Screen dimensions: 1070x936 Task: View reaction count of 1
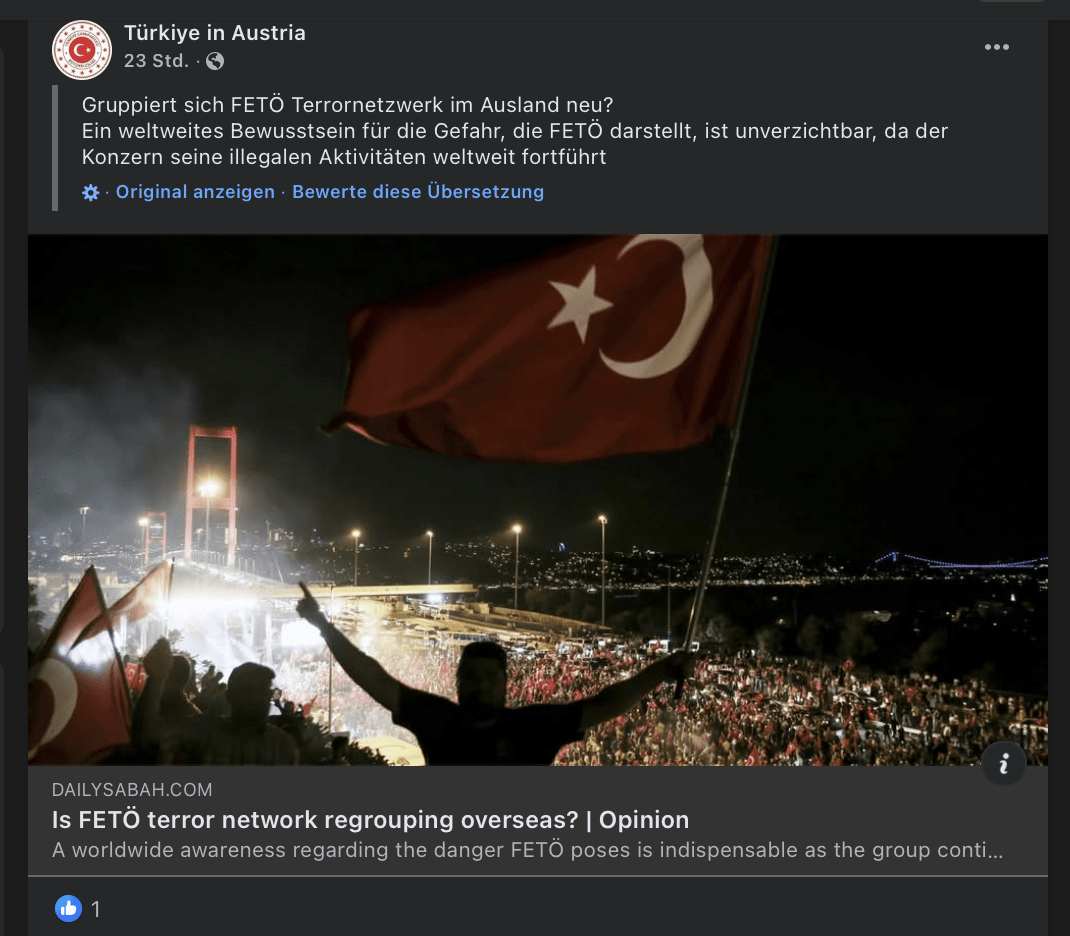(x=96, y=909)
